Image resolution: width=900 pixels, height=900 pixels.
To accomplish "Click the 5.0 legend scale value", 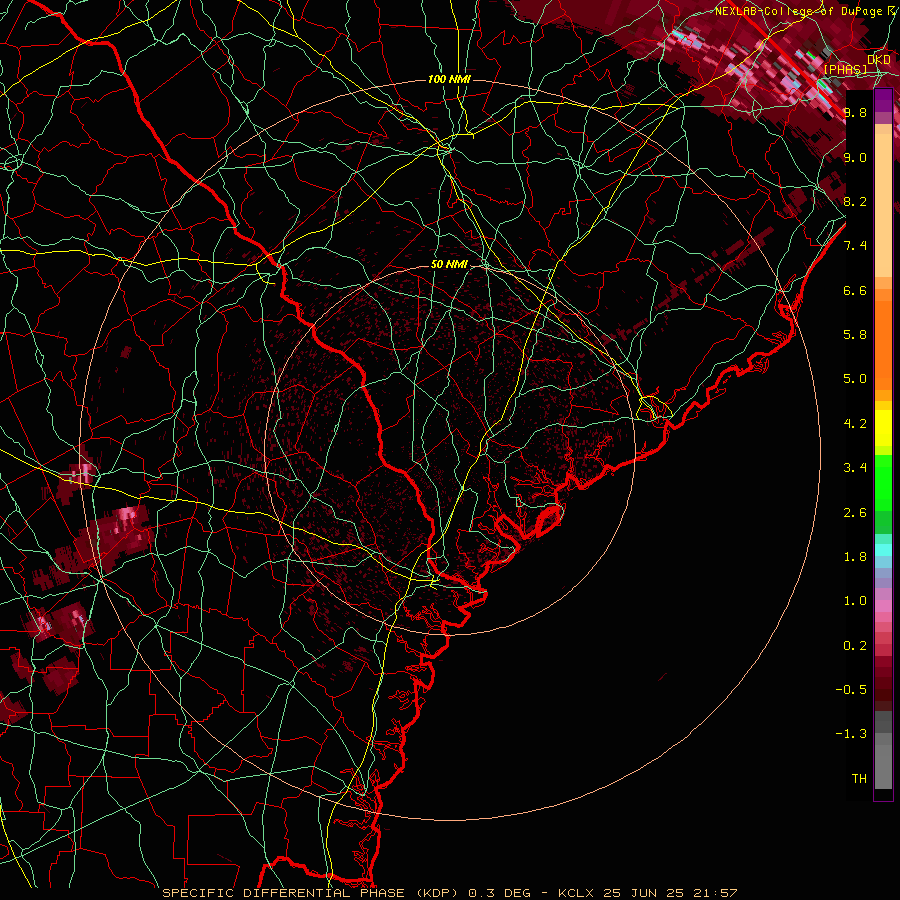I will pyautogui.click(x=855, y=379).
